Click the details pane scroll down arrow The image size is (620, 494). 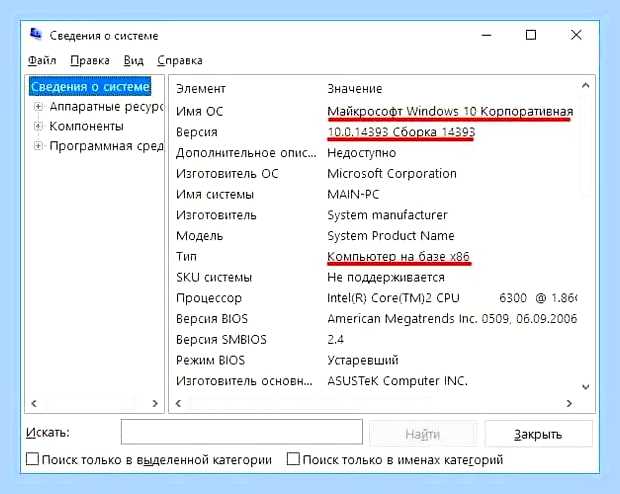586,387
